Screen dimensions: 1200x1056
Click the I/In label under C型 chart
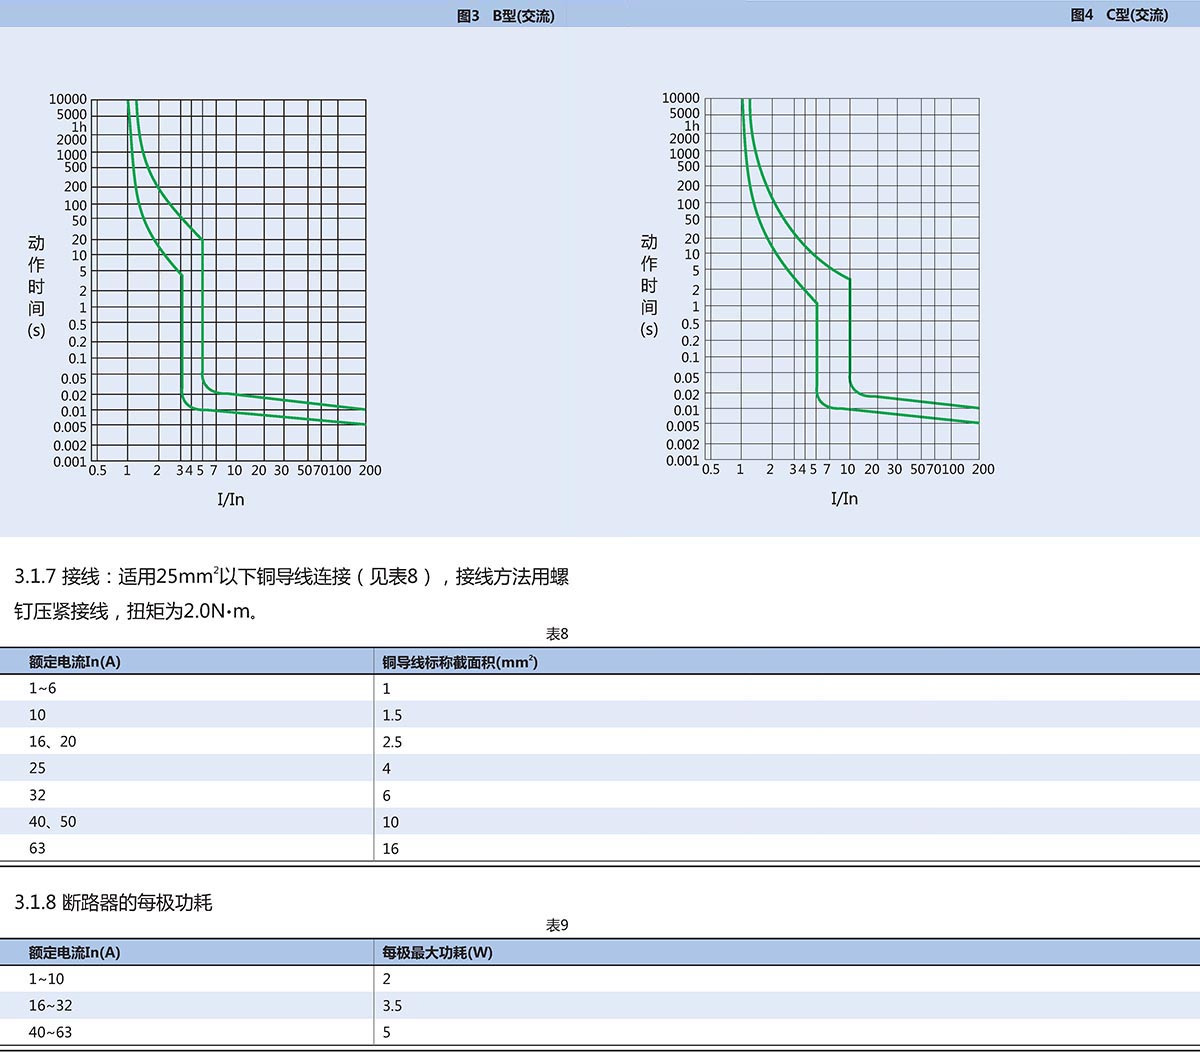pyautogui.click(x=844, y=498)
